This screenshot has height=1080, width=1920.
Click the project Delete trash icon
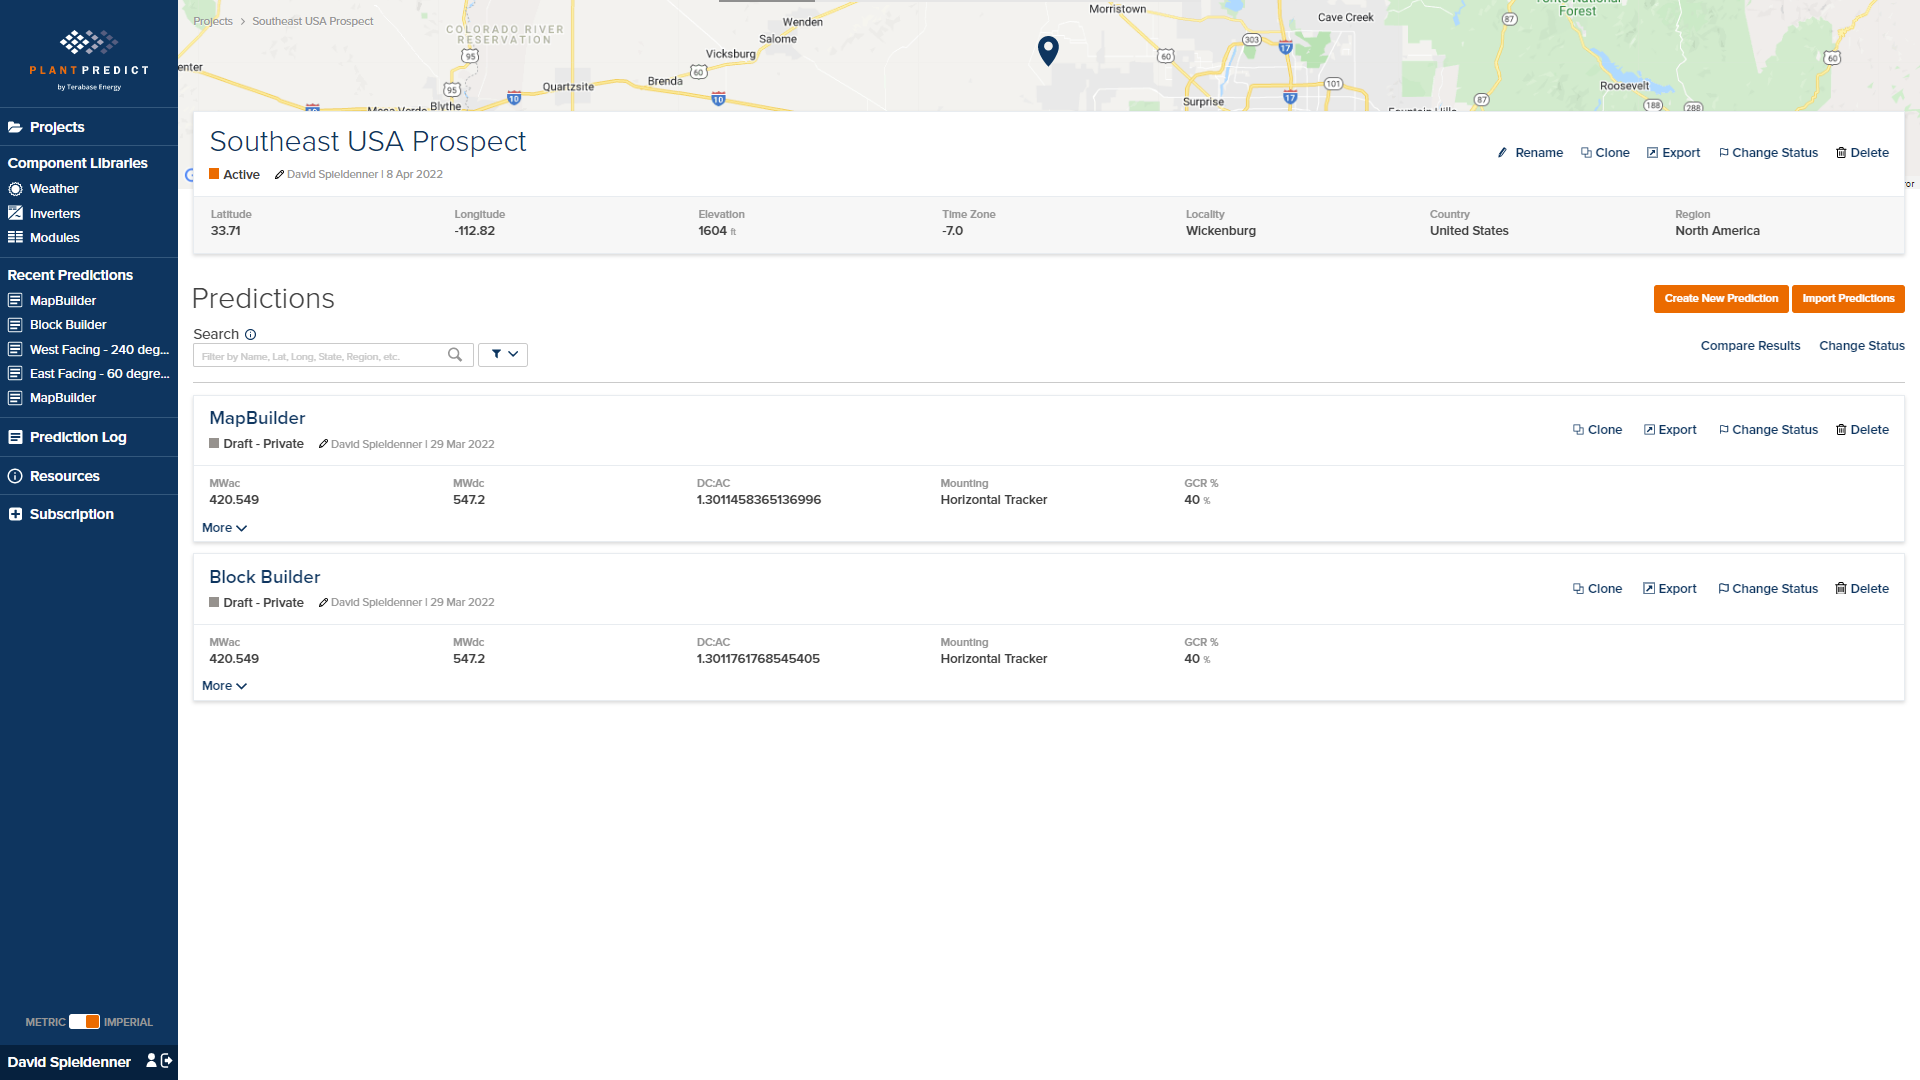point(1841,153)
